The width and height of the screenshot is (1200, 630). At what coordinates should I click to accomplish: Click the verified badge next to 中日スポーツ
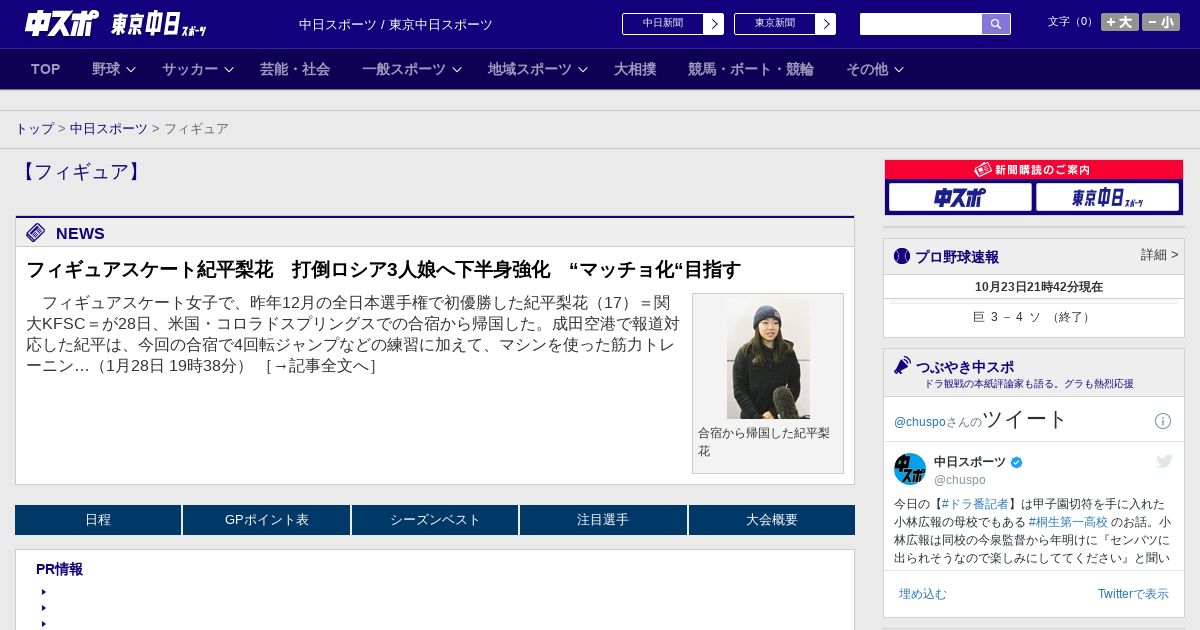pos(1017,462)
